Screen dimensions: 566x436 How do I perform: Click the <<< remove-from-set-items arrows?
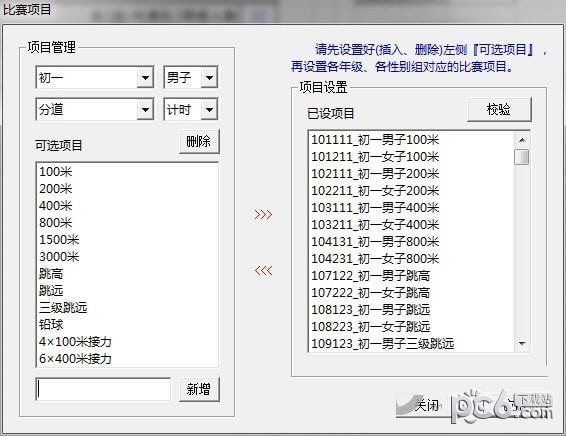[x=263, y=270]
